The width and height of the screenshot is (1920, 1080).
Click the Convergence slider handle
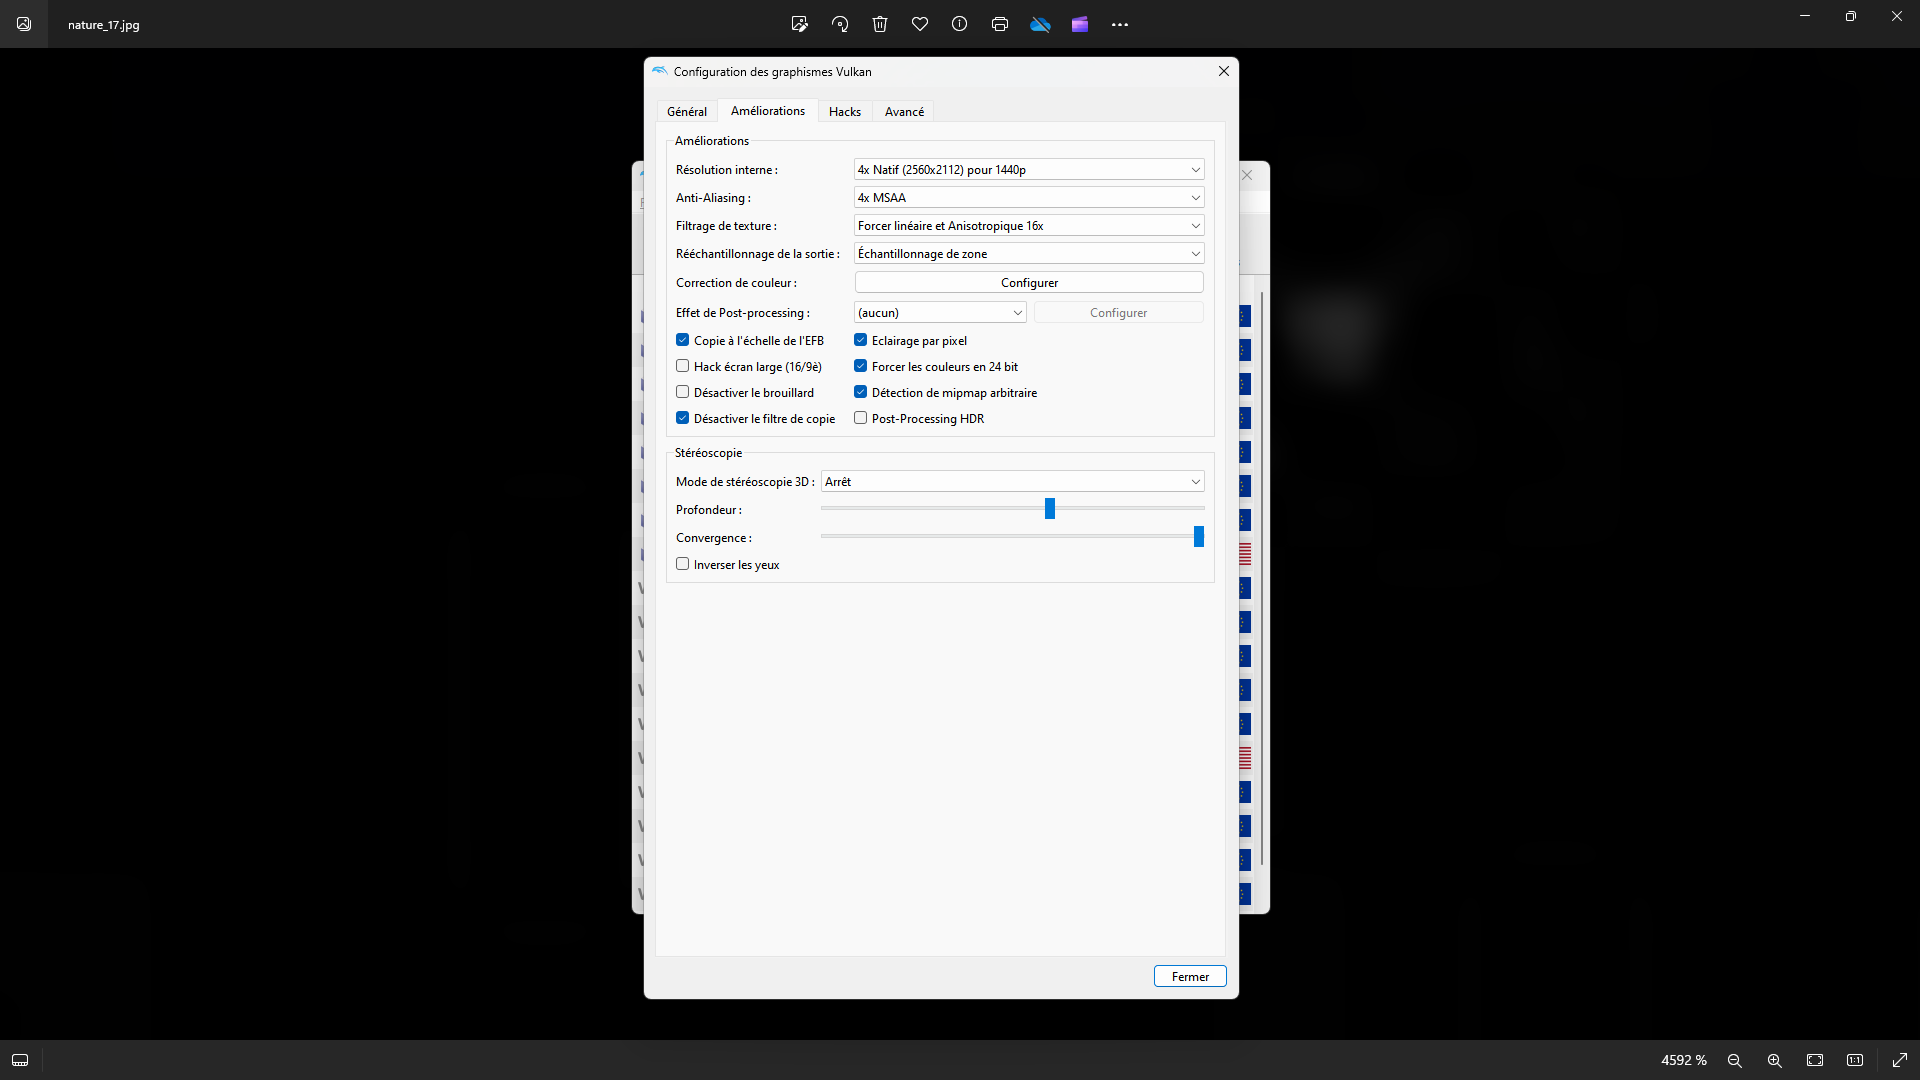(1199, 537)
